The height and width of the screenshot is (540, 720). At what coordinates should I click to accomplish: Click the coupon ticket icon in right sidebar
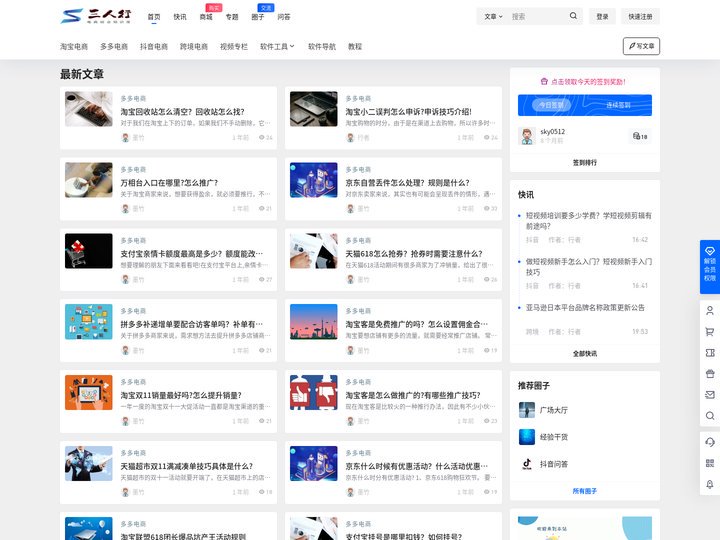coord(709,353)
